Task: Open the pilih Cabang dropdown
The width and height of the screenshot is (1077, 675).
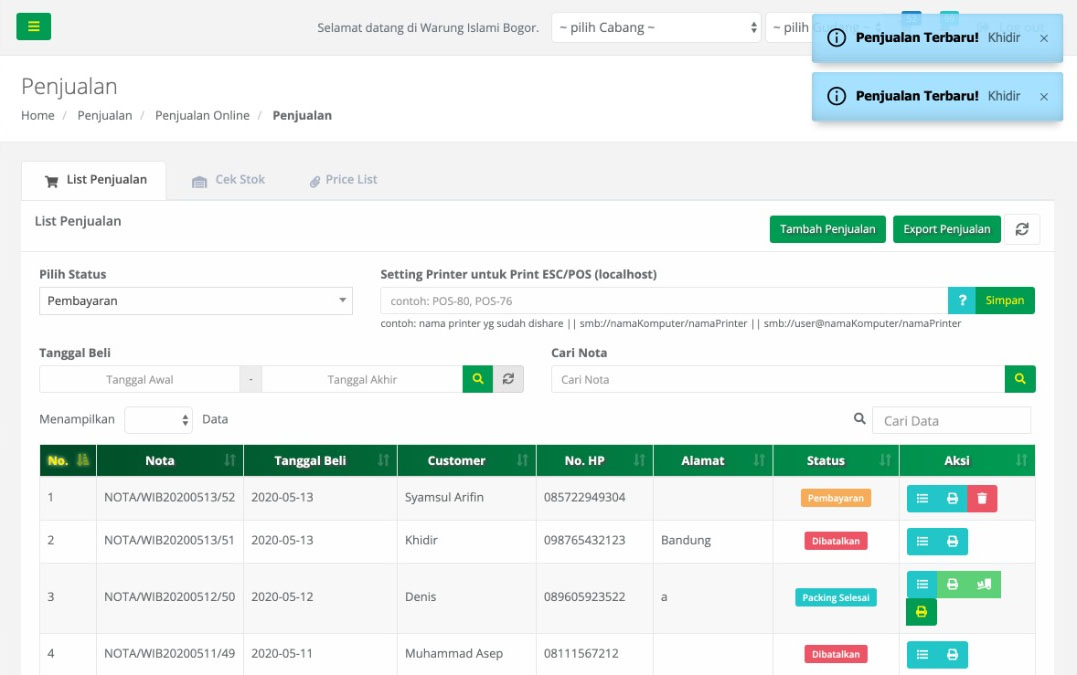Action: click(x=656, y=28)
